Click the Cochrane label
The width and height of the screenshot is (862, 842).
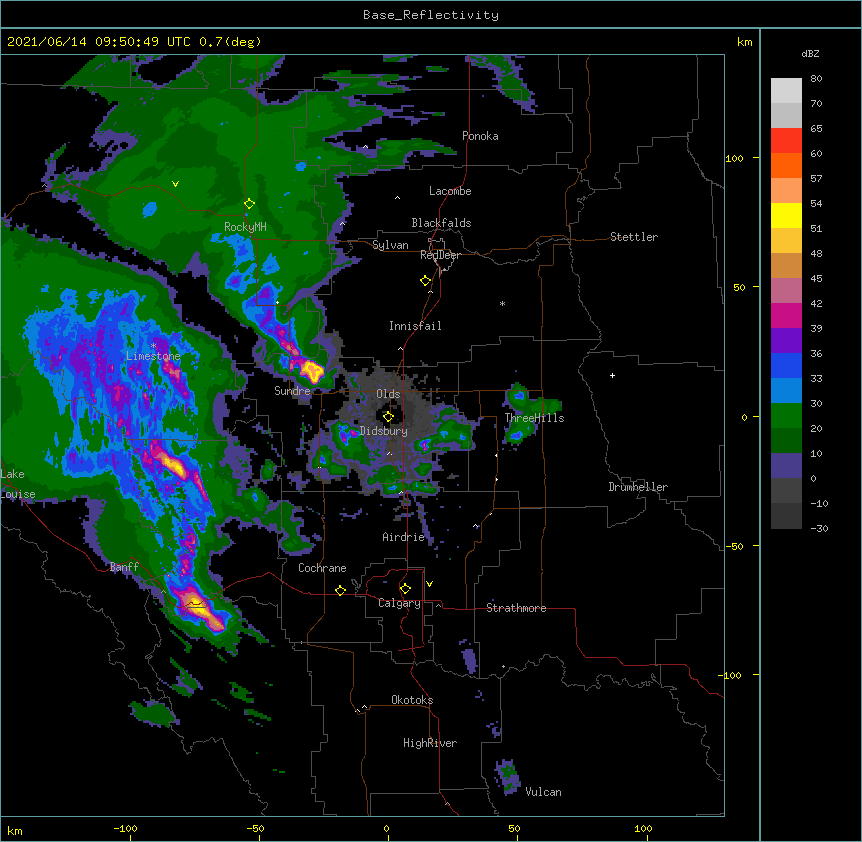(322, 568)
